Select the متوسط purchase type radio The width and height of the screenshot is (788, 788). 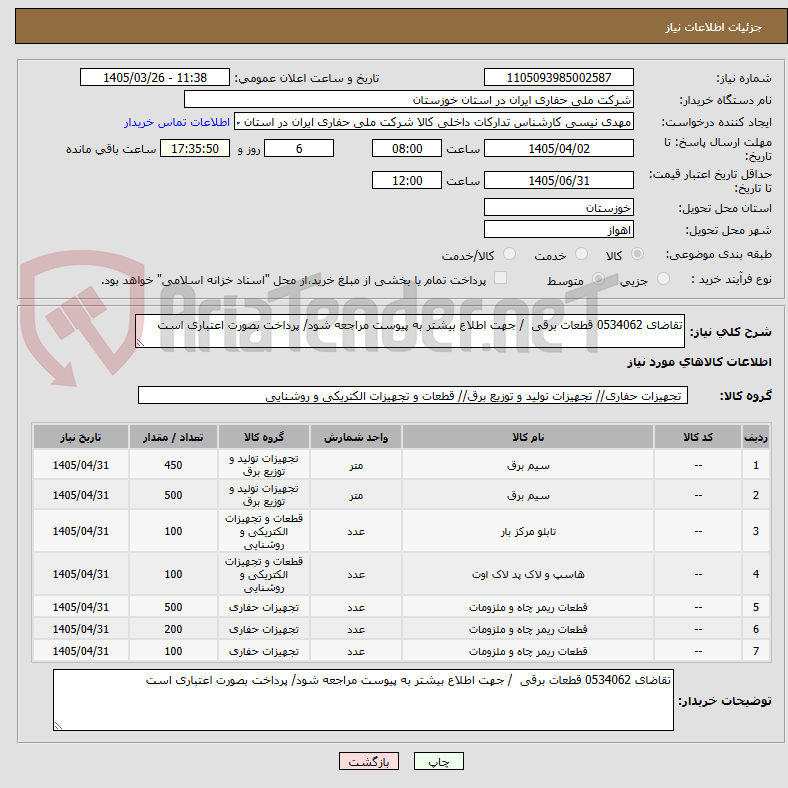598,278
